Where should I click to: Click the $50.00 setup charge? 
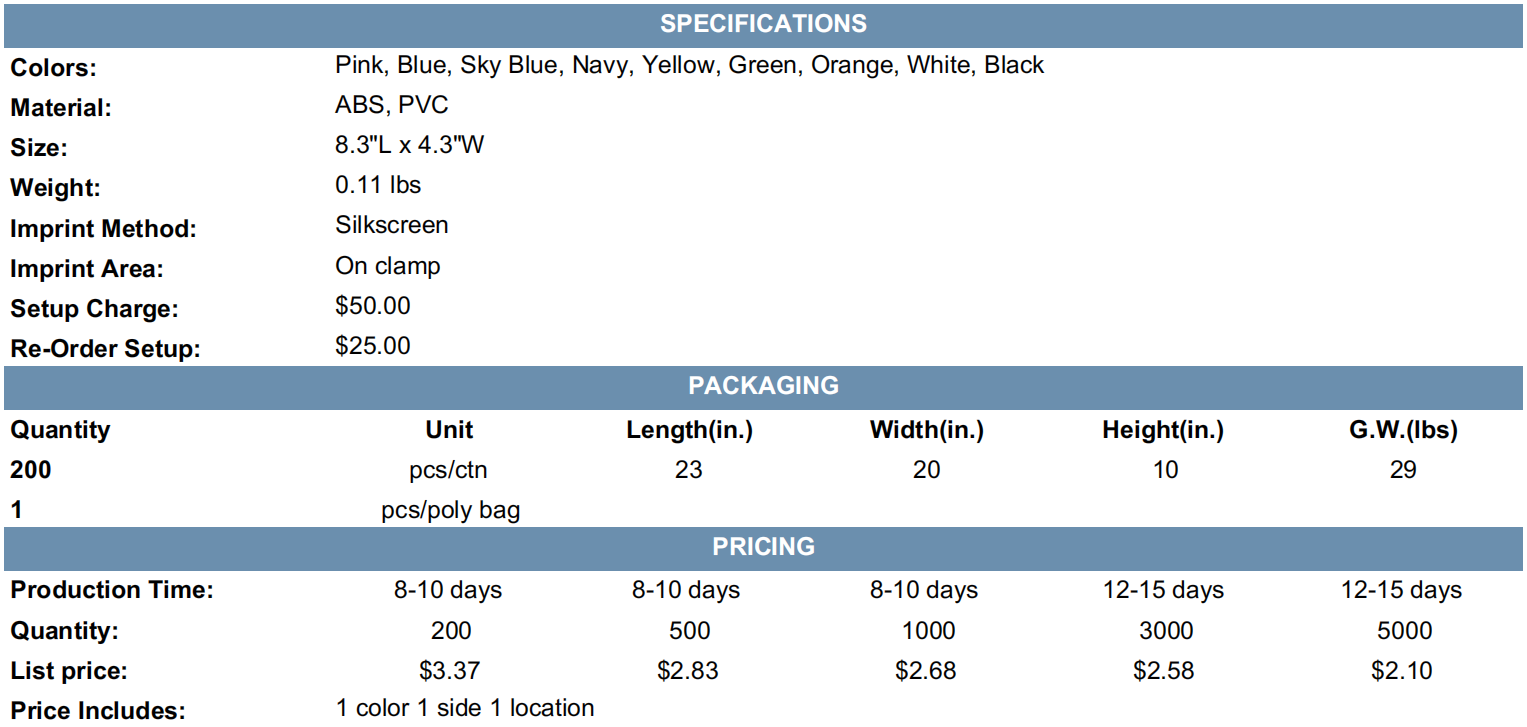pos(373,306)
